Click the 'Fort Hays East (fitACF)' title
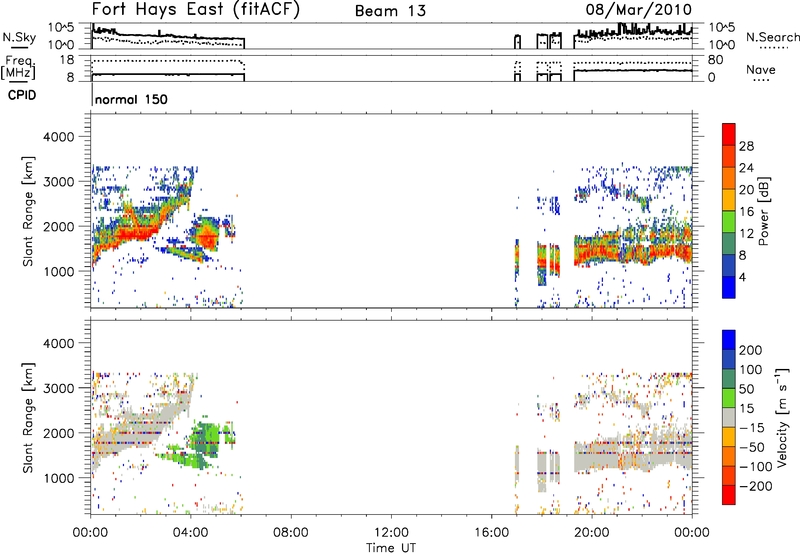Image resolution: width=800 pixels, height=554 pixels. [195, 10]
